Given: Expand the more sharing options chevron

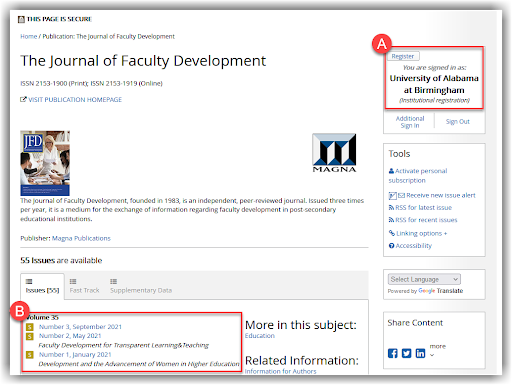Looking at the screenshot, I should tap(432, 355).
